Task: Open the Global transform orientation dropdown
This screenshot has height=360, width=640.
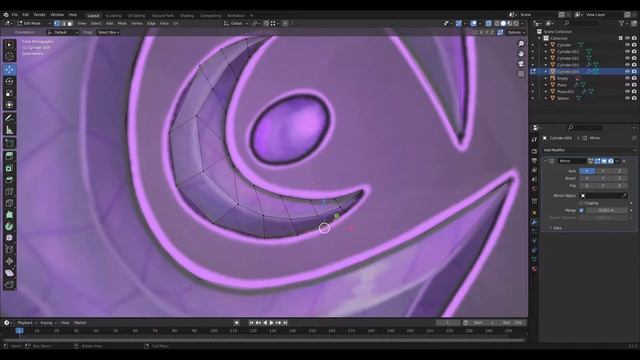Action: coord(236,24)
